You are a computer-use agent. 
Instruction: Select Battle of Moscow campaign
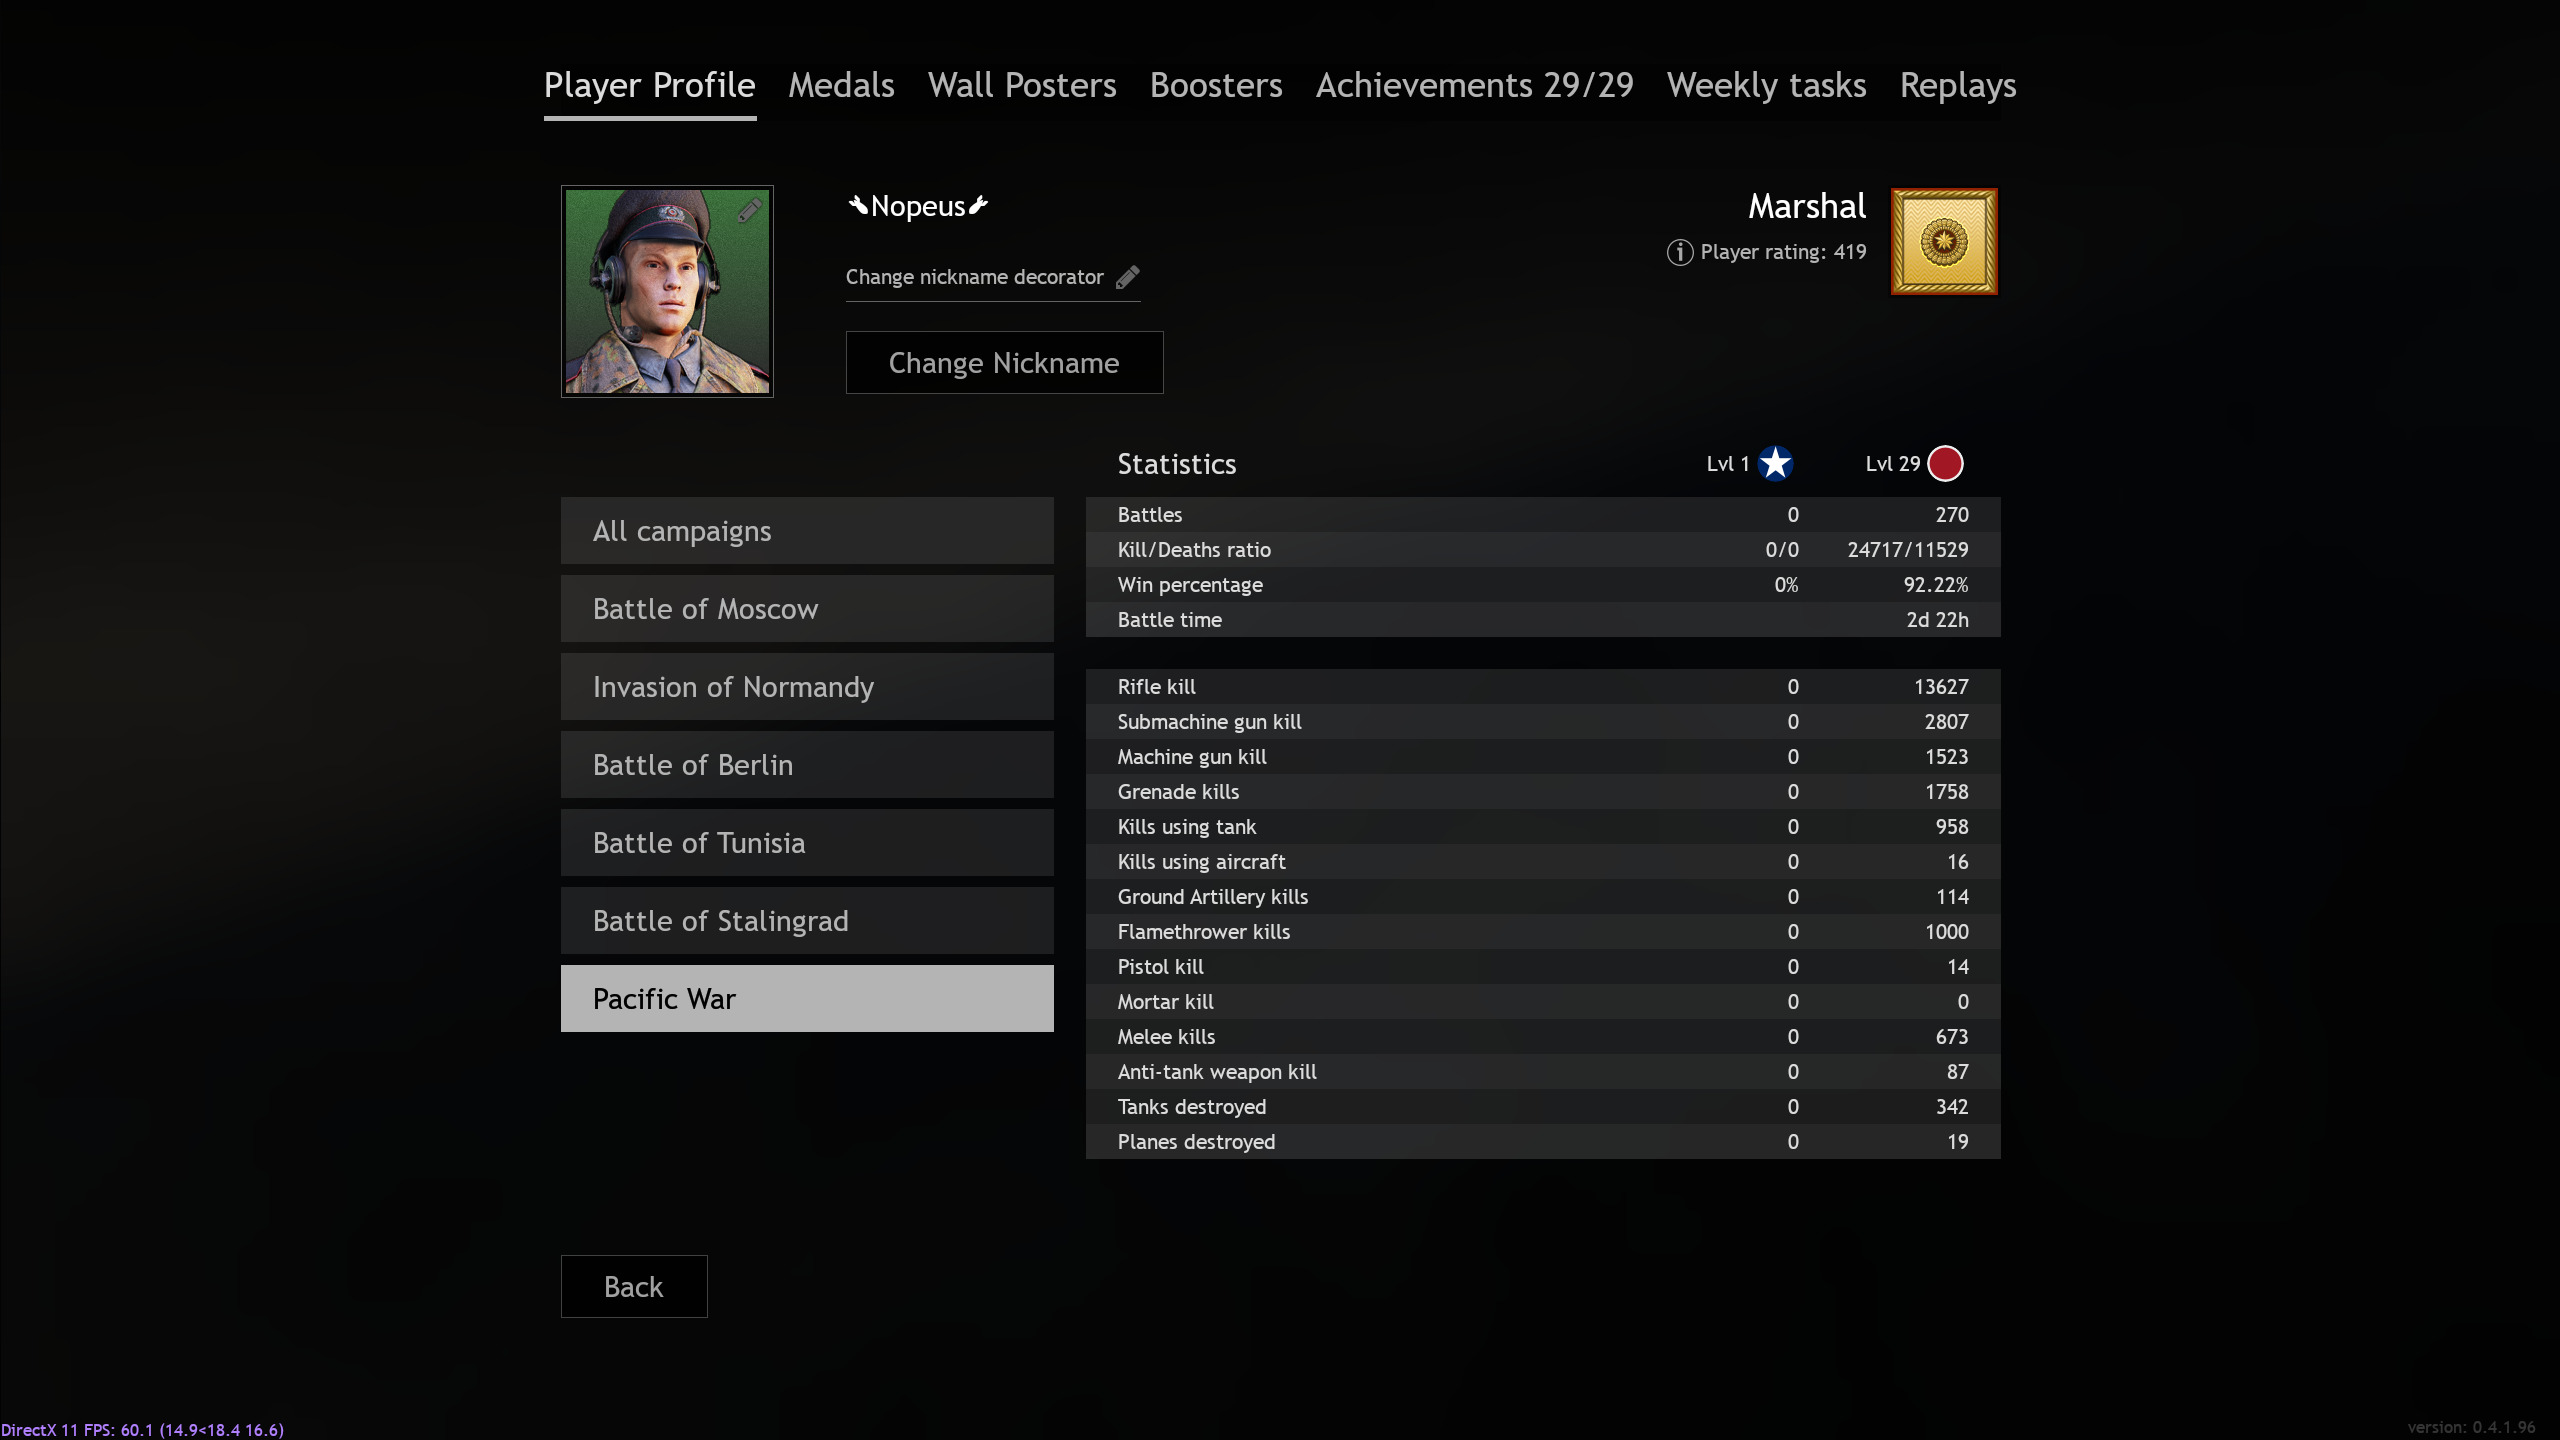pos(807,609)
